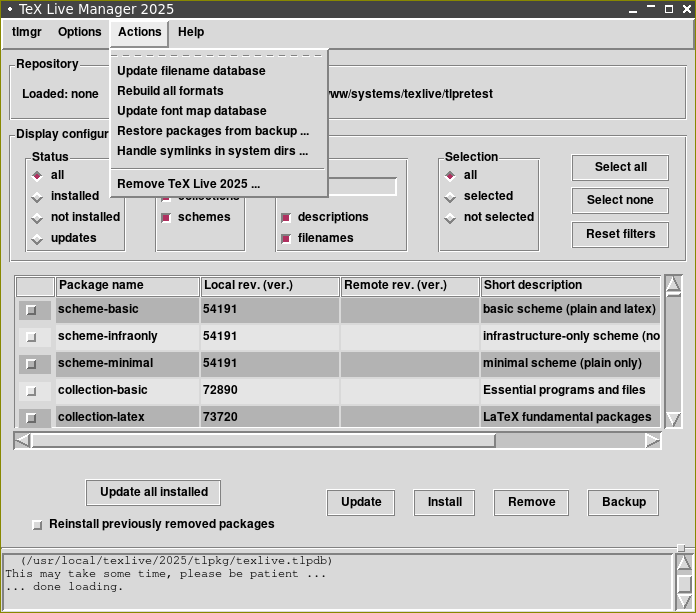Choose 'Remove TeX Live 2025 ...' entry
Screen dimensions: 696x613
pos(188,184)
